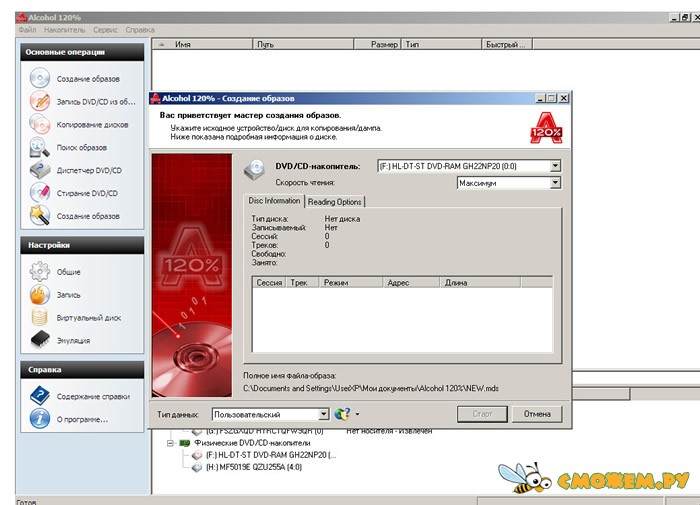Sort the list by the Путь column header
This screenshot has width=700, height=505.
tap(303, 44)
